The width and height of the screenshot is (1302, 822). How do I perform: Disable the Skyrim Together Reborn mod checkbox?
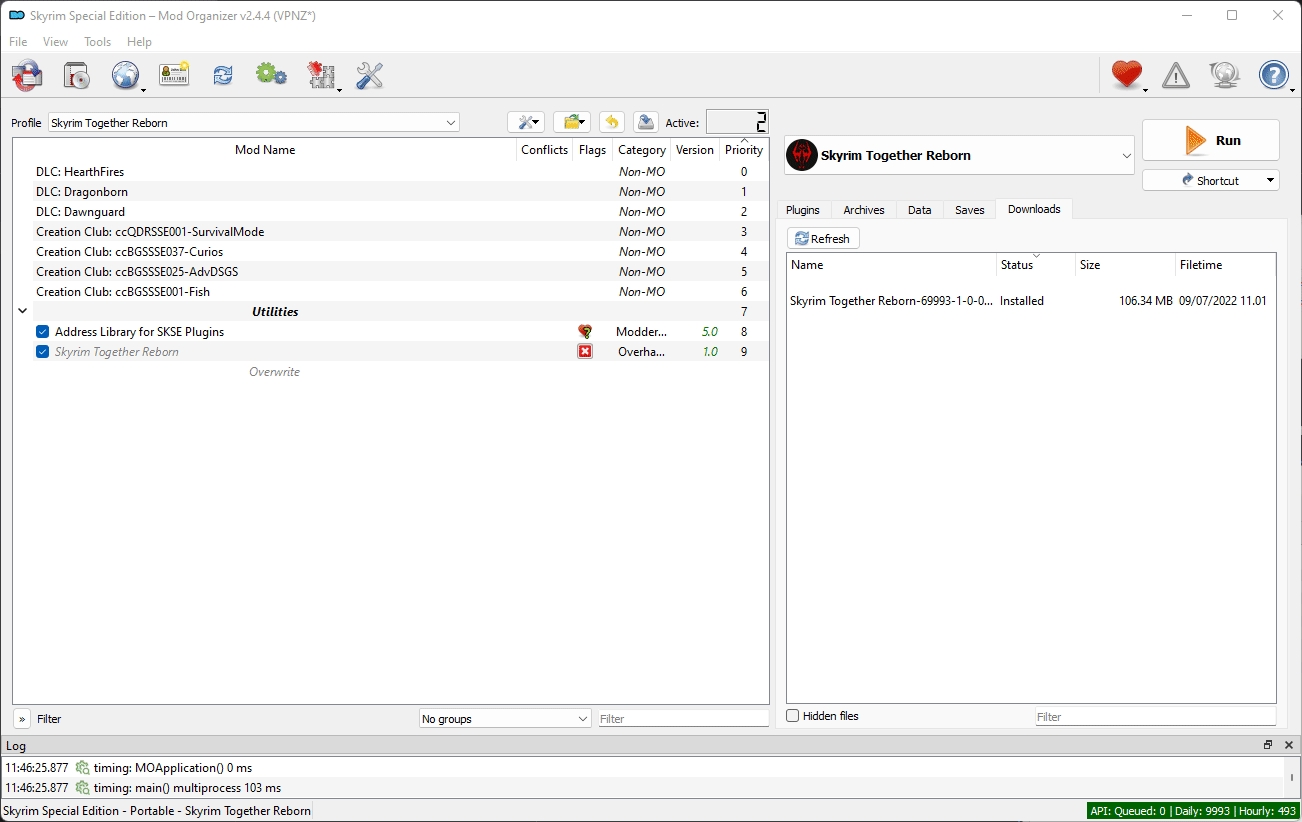coord(42,352)
